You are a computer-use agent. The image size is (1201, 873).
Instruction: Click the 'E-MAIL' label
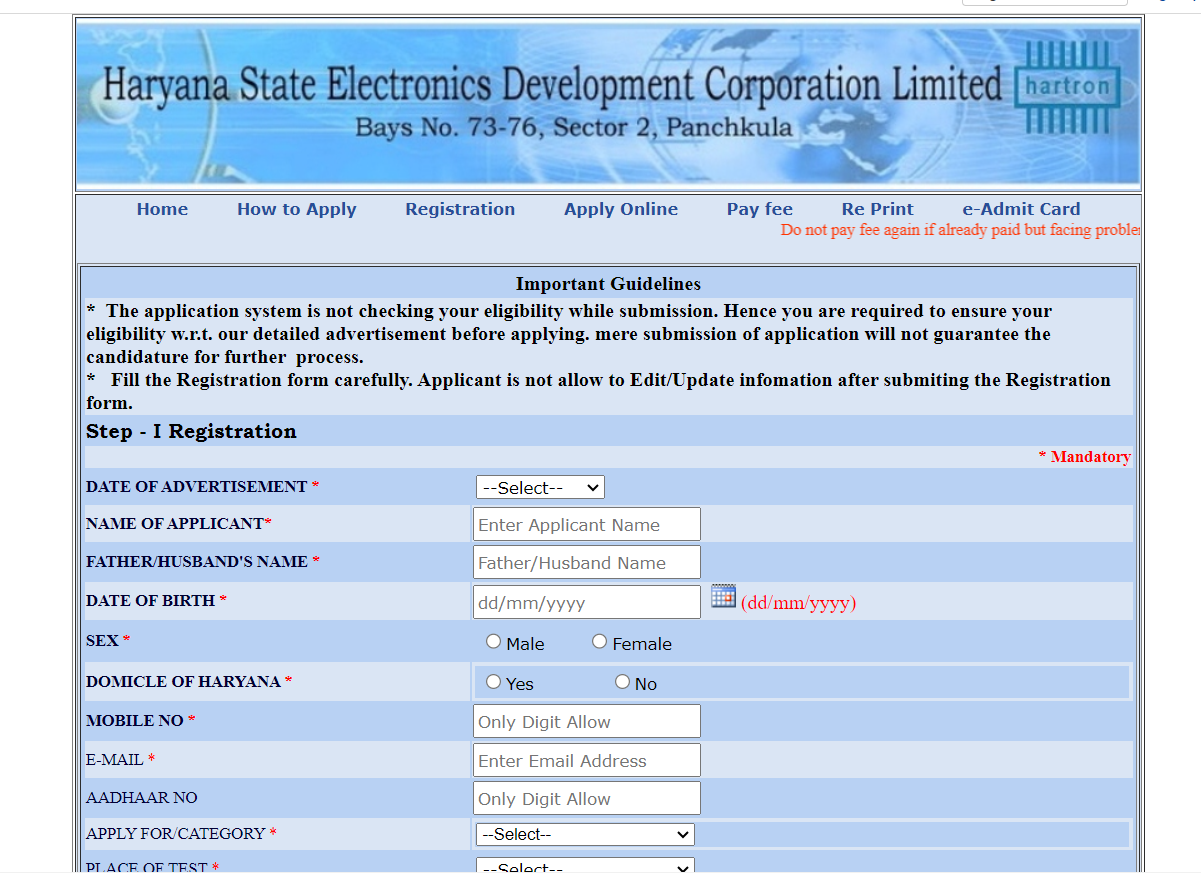coord(115,760)
